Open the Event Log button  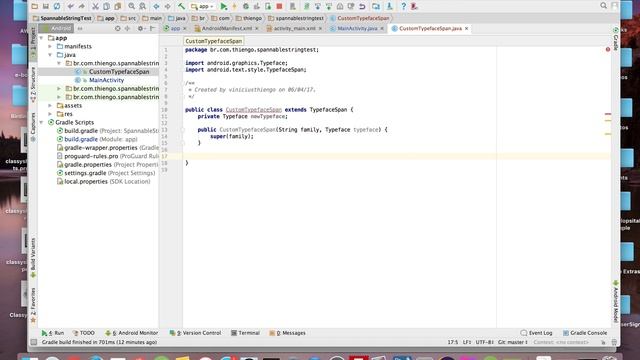[x=536, y=333]
